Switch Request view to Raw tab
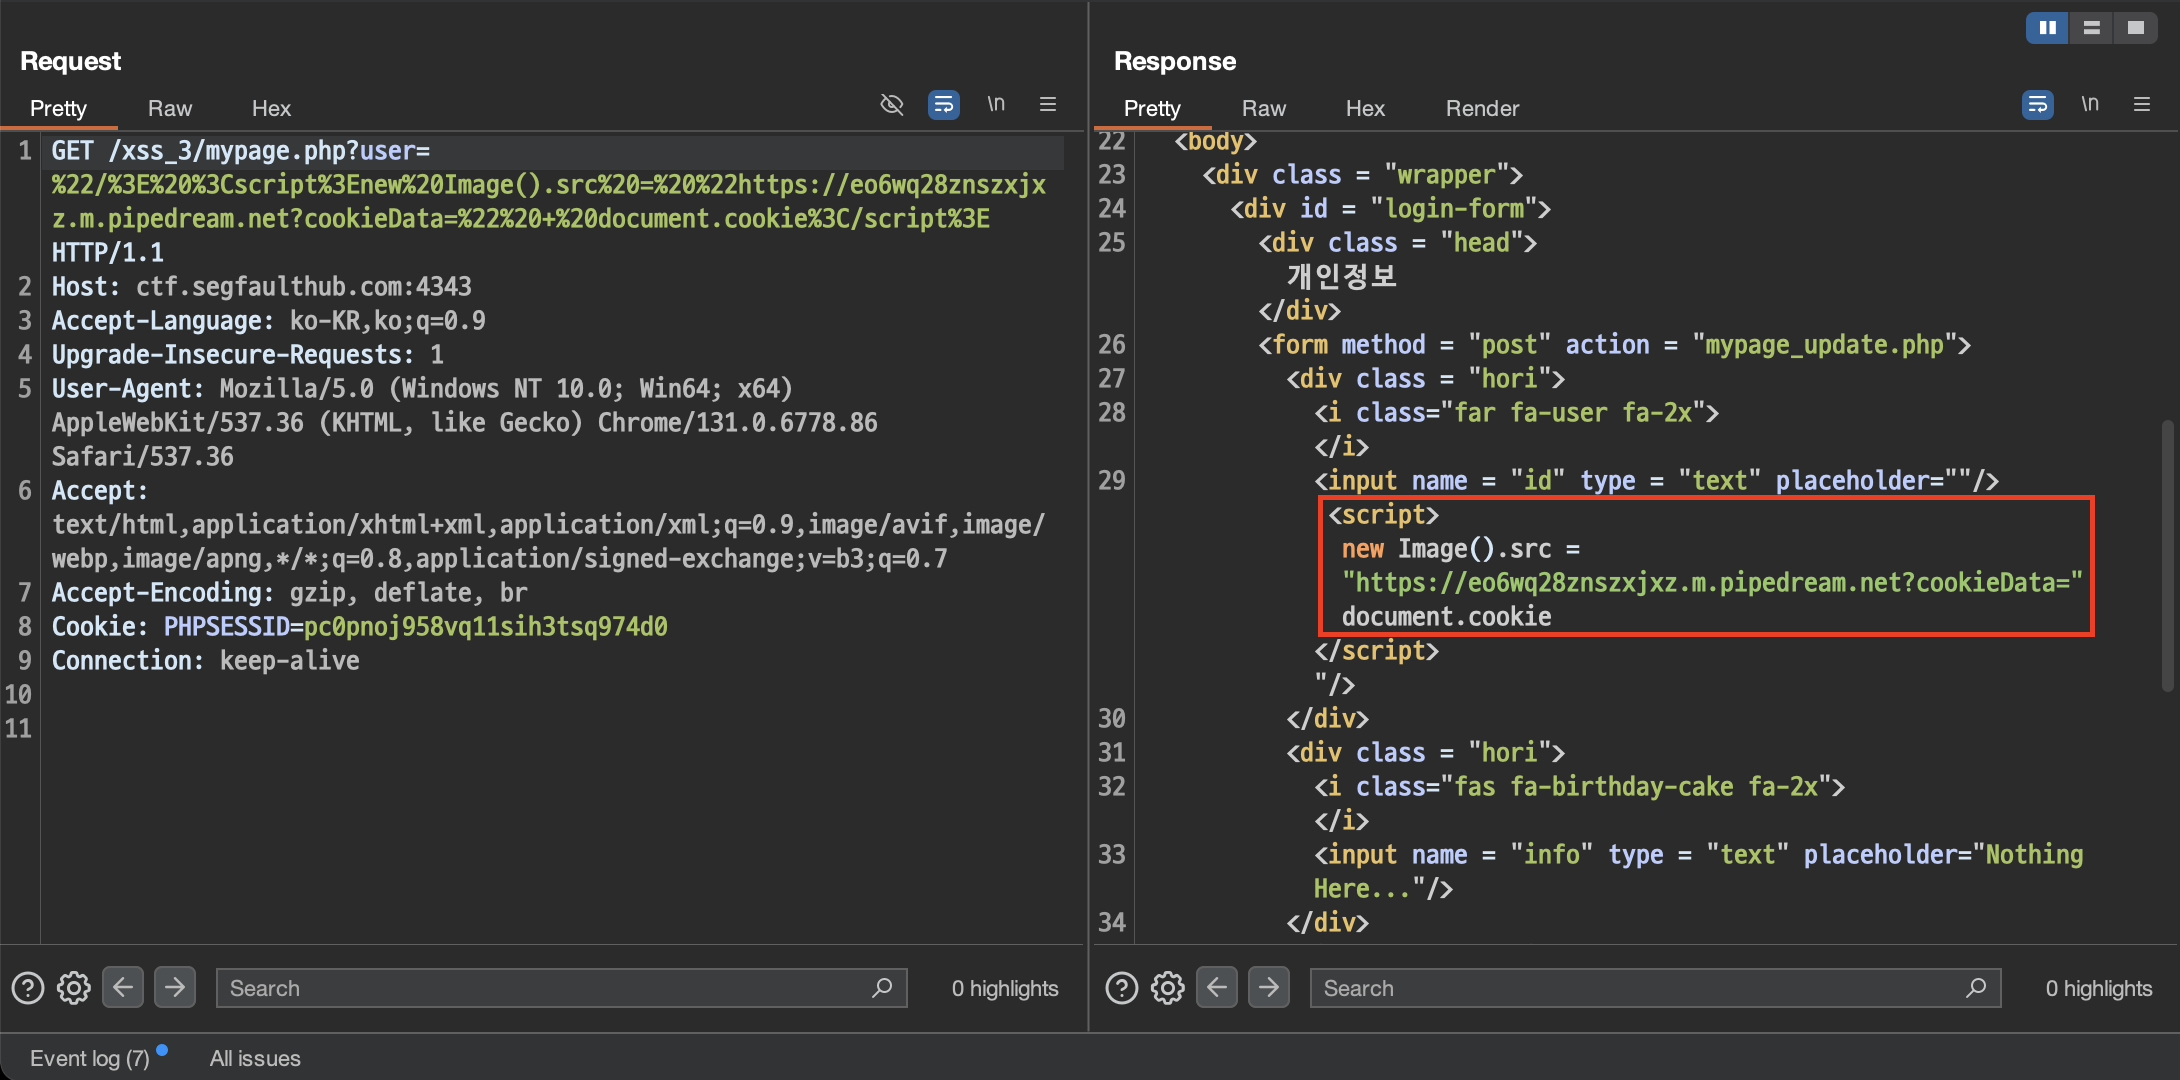The height and width of the screenshot is (1080, 2180). pos(169,108)
